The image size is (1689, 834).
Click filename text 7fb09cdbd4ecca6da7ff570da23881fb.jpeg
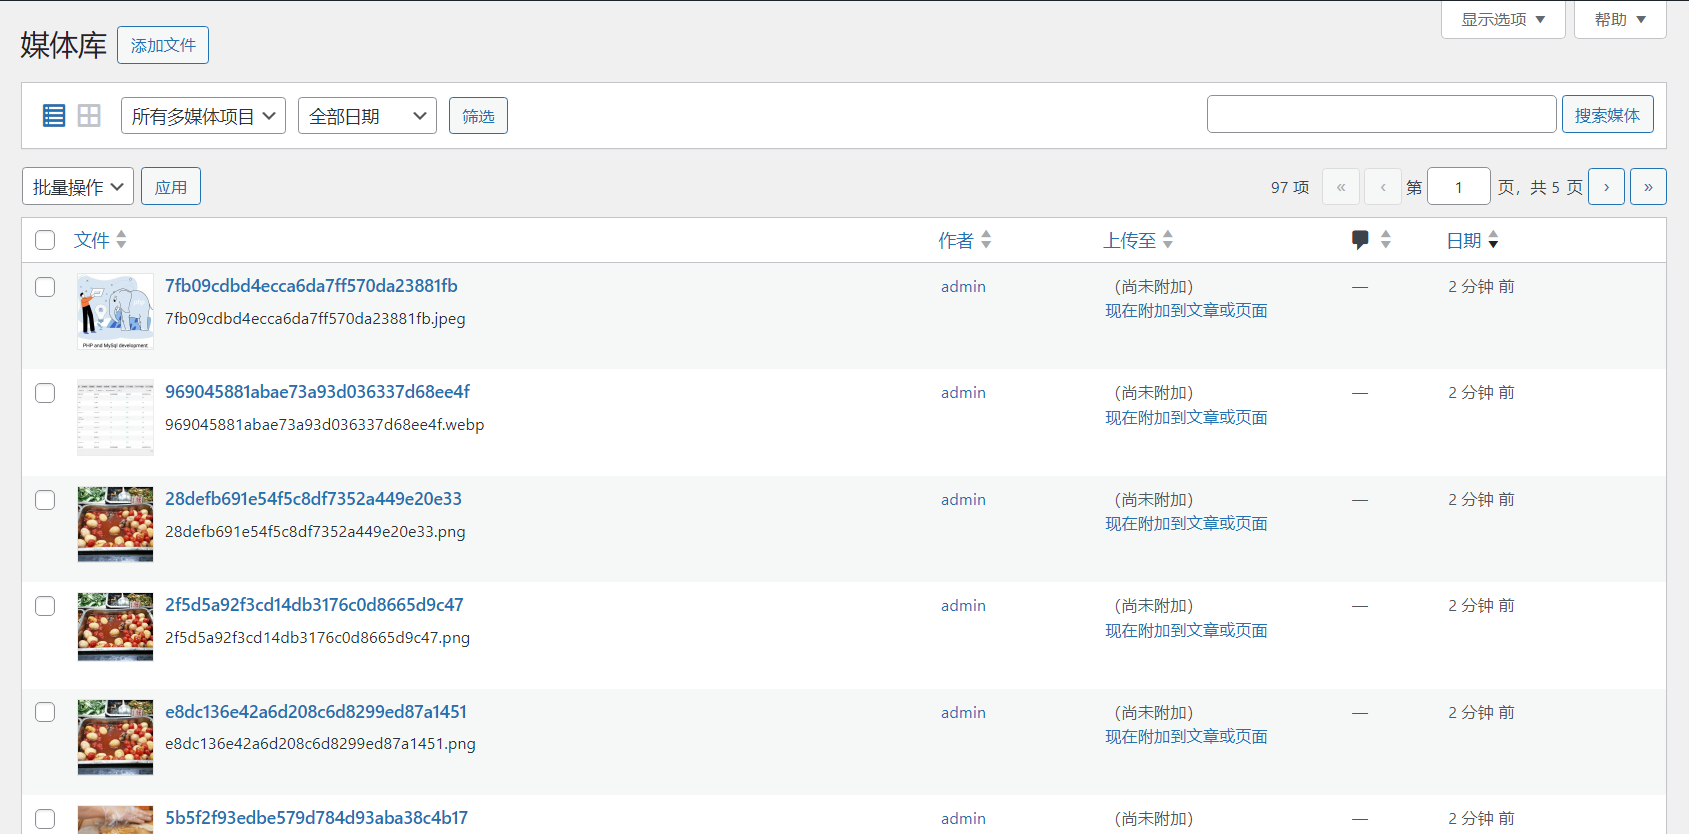(315, 319)
